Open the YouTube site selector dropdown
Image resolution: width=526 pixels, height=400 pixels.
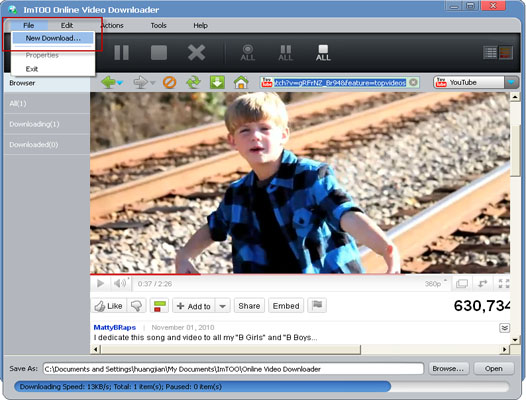pyautogui.click(x=511, y=82)
